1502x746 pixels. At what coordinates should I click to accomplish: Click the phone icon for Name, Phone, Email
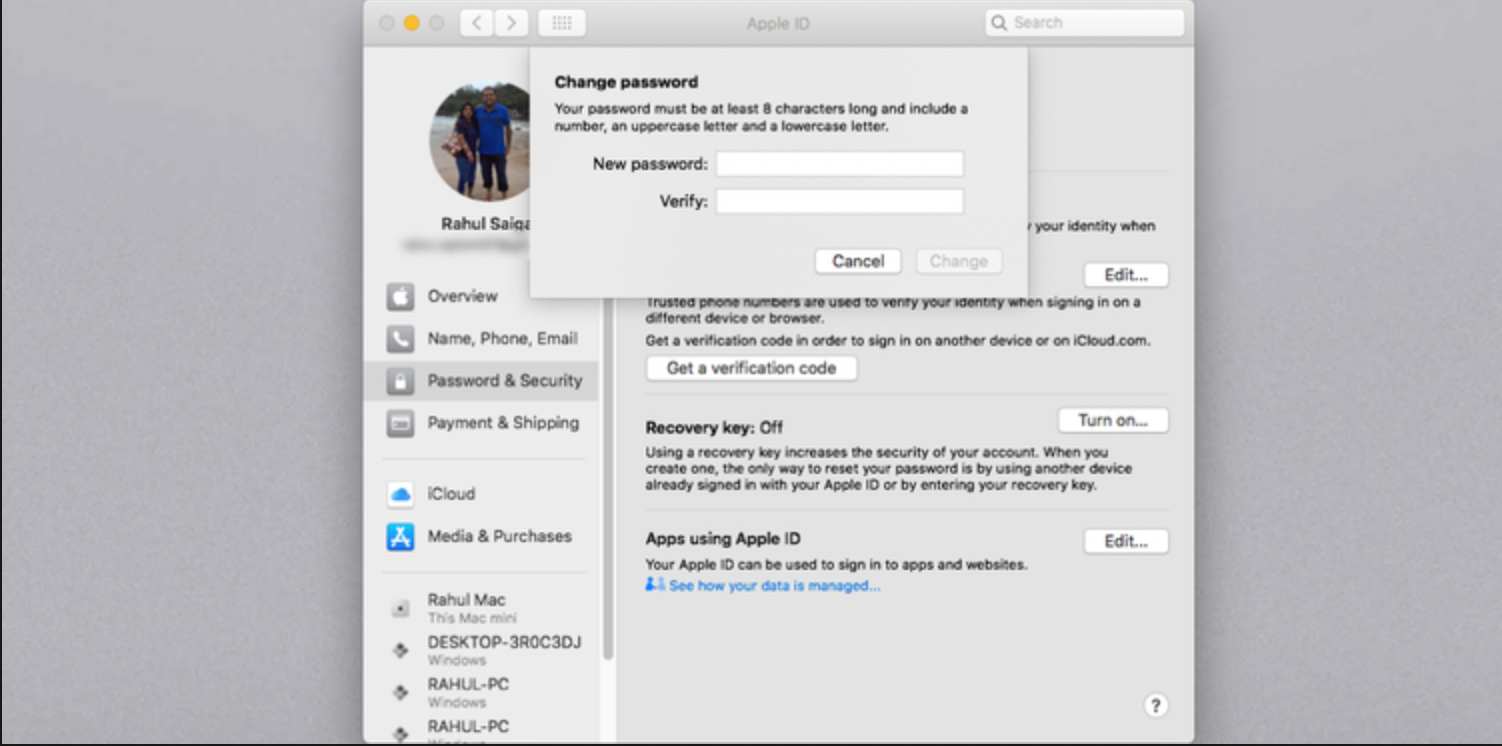coord(400,339)
